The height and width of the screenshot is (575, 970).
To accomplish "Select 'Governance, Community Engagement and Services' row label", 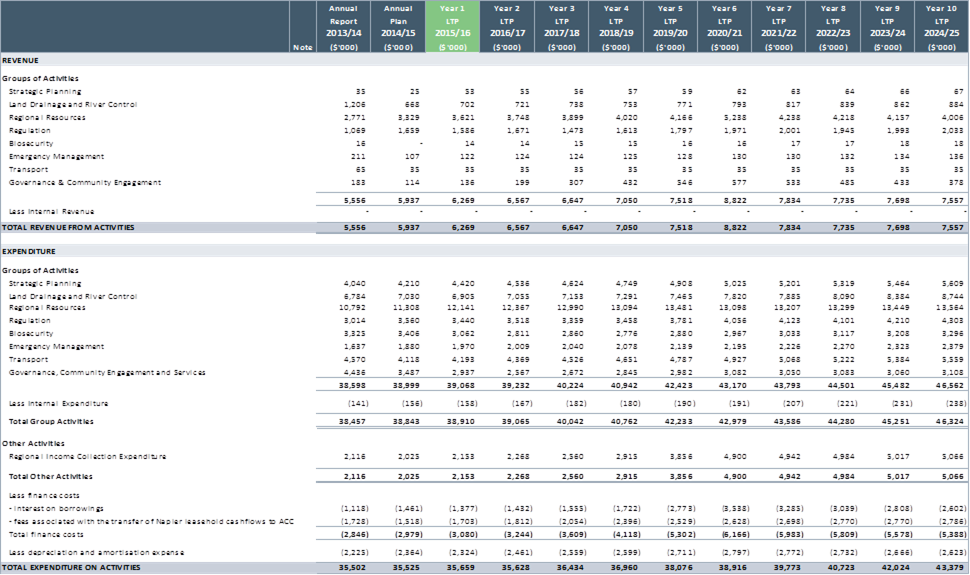I will (107, 373).
